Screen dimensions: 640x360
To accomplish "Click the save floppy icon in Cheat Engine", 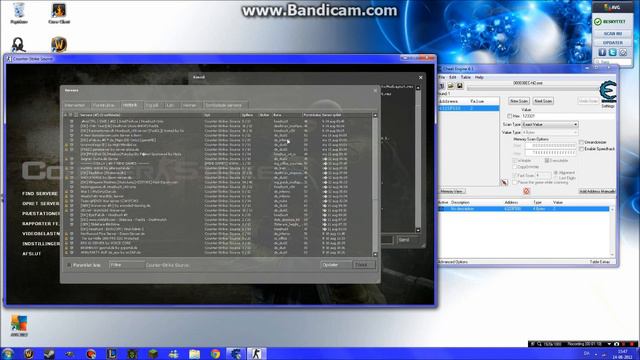I will 460,86.
